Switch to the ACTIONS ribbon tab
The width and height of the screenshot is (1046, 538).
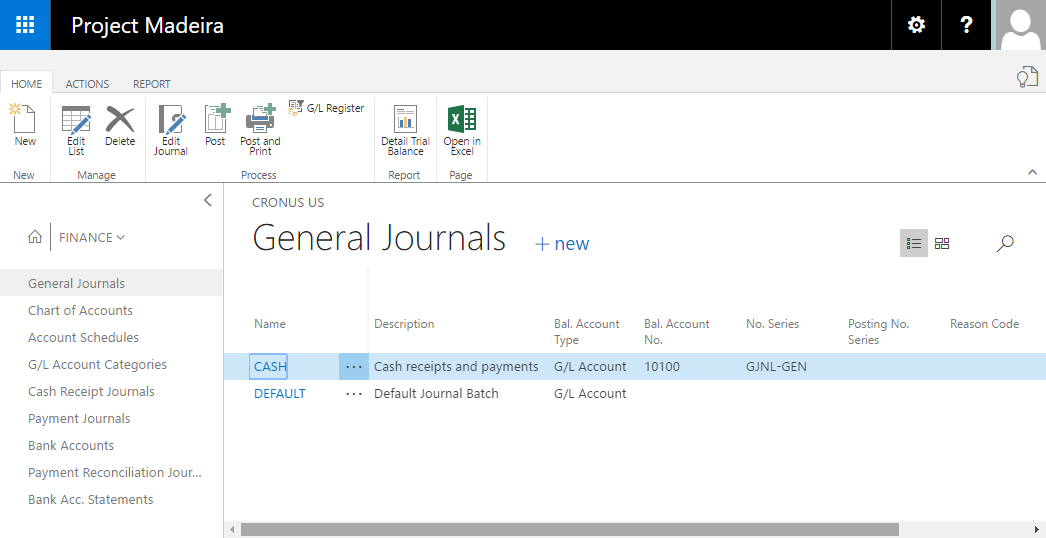pyautogui.click(x=87, y=84)
